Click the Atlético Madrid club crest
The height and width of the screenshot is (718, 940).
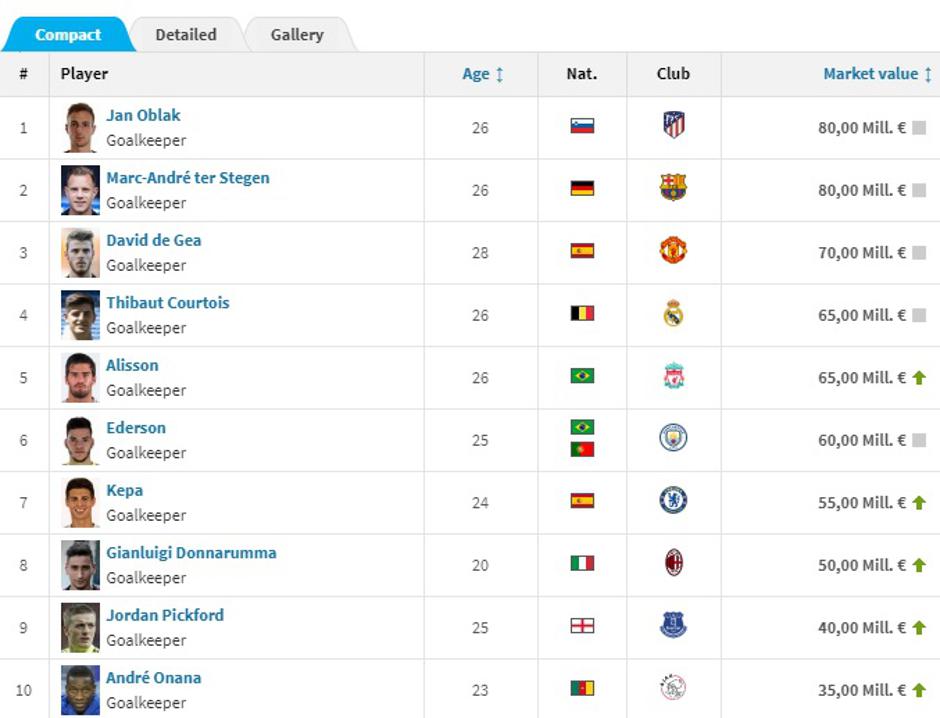coord(673,125)
